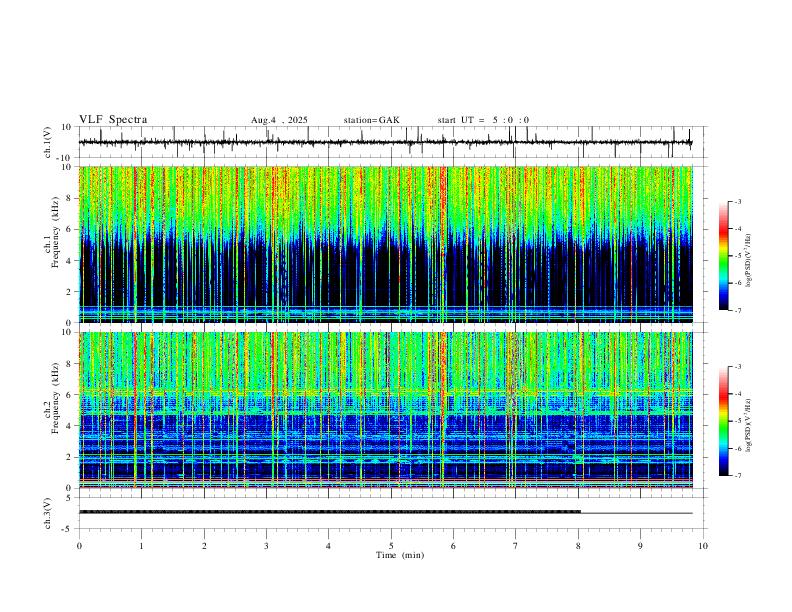Click the lower color bar for ch.2 PSD

(724, 421)
